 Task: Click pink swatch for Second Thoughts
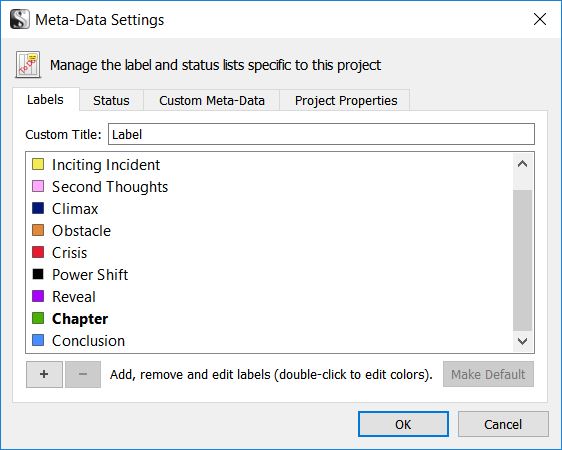(x=38, y=186)
